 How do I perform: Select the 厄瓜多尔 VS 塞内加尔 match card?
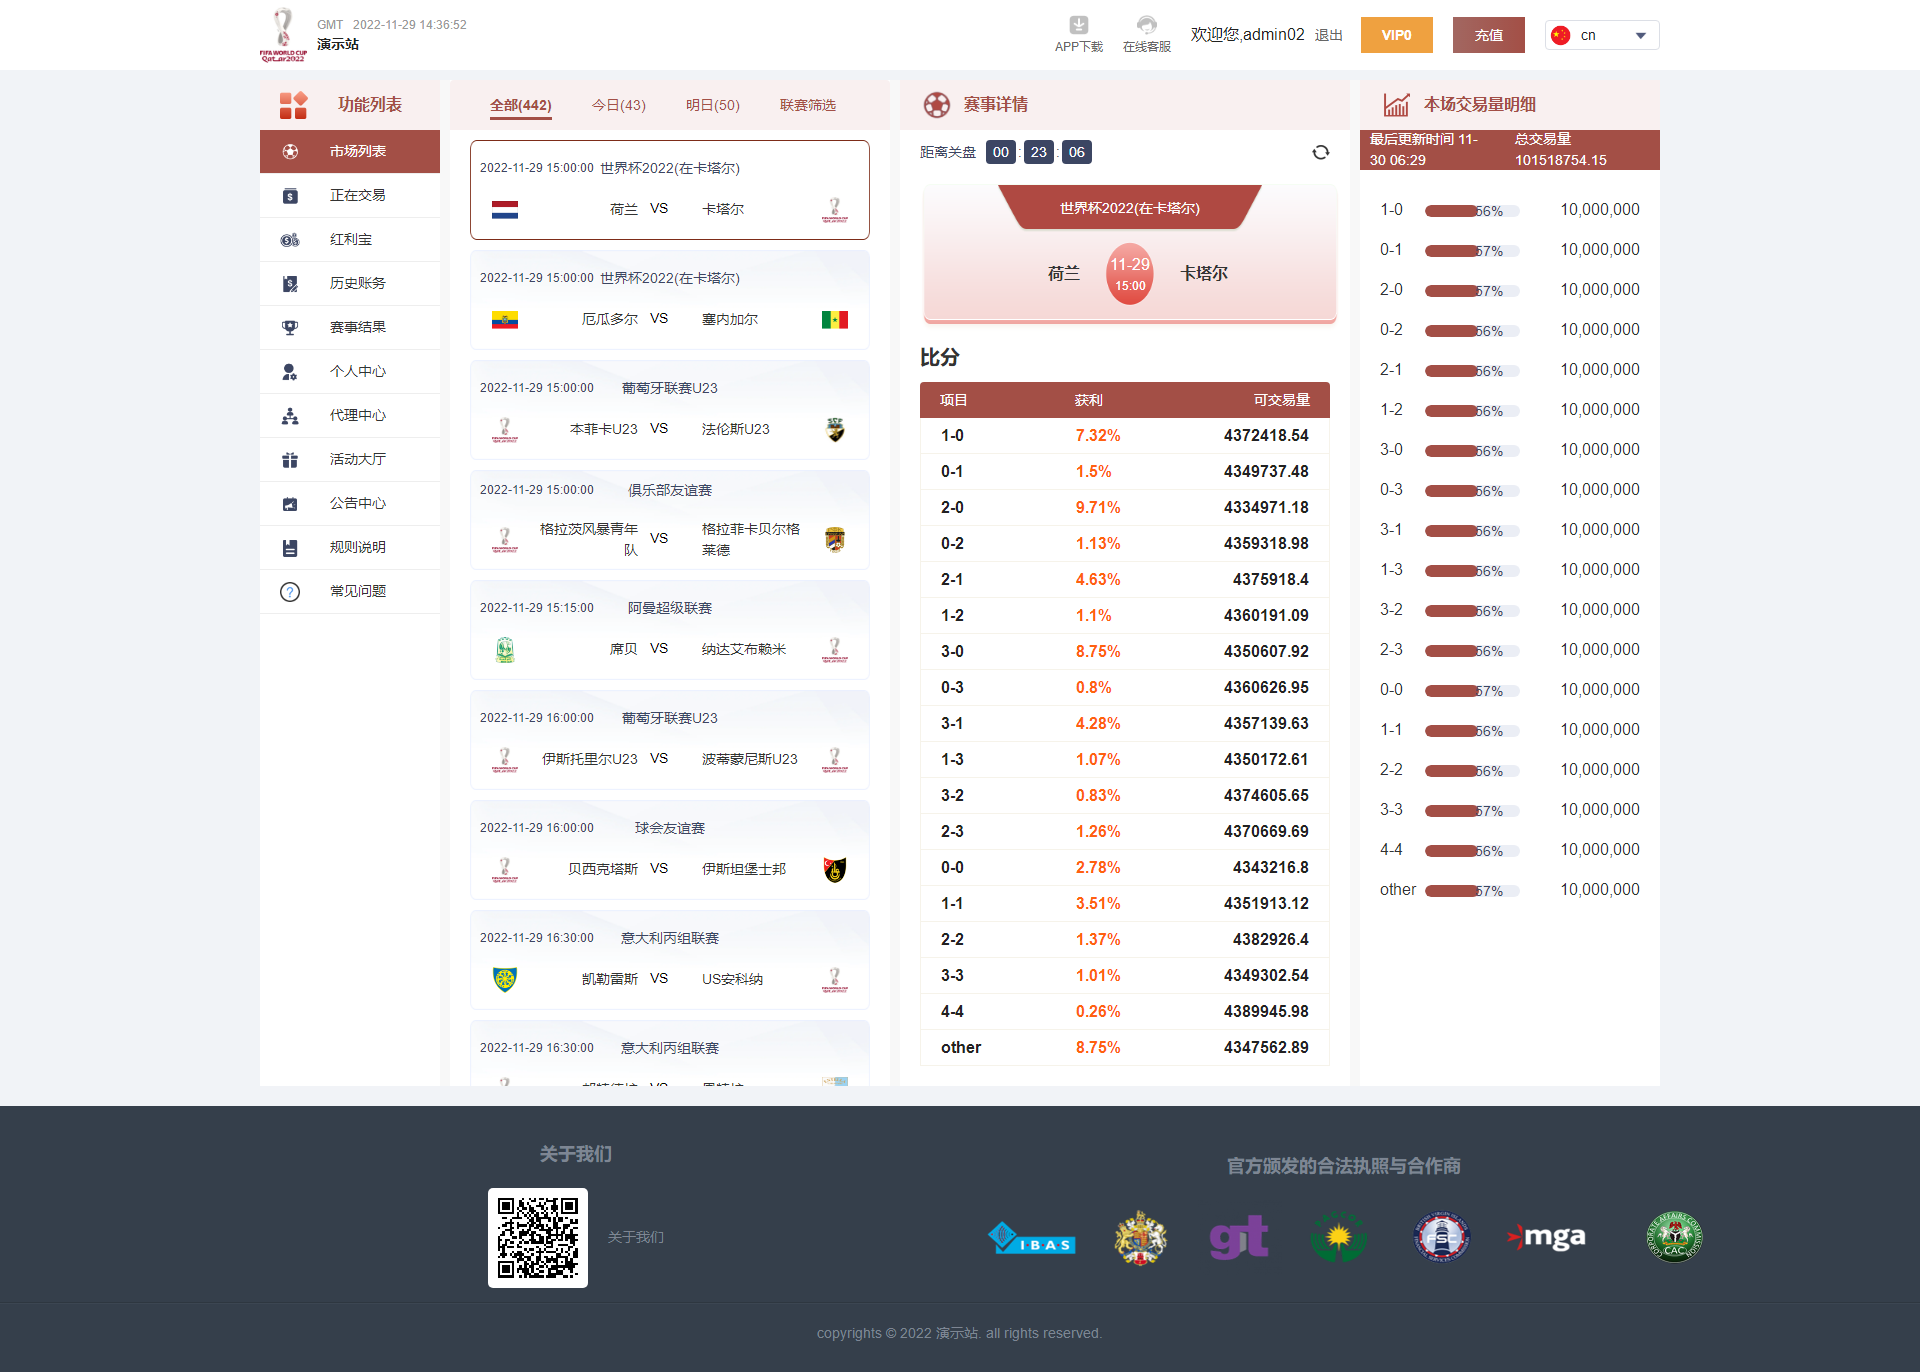(669, 300)
